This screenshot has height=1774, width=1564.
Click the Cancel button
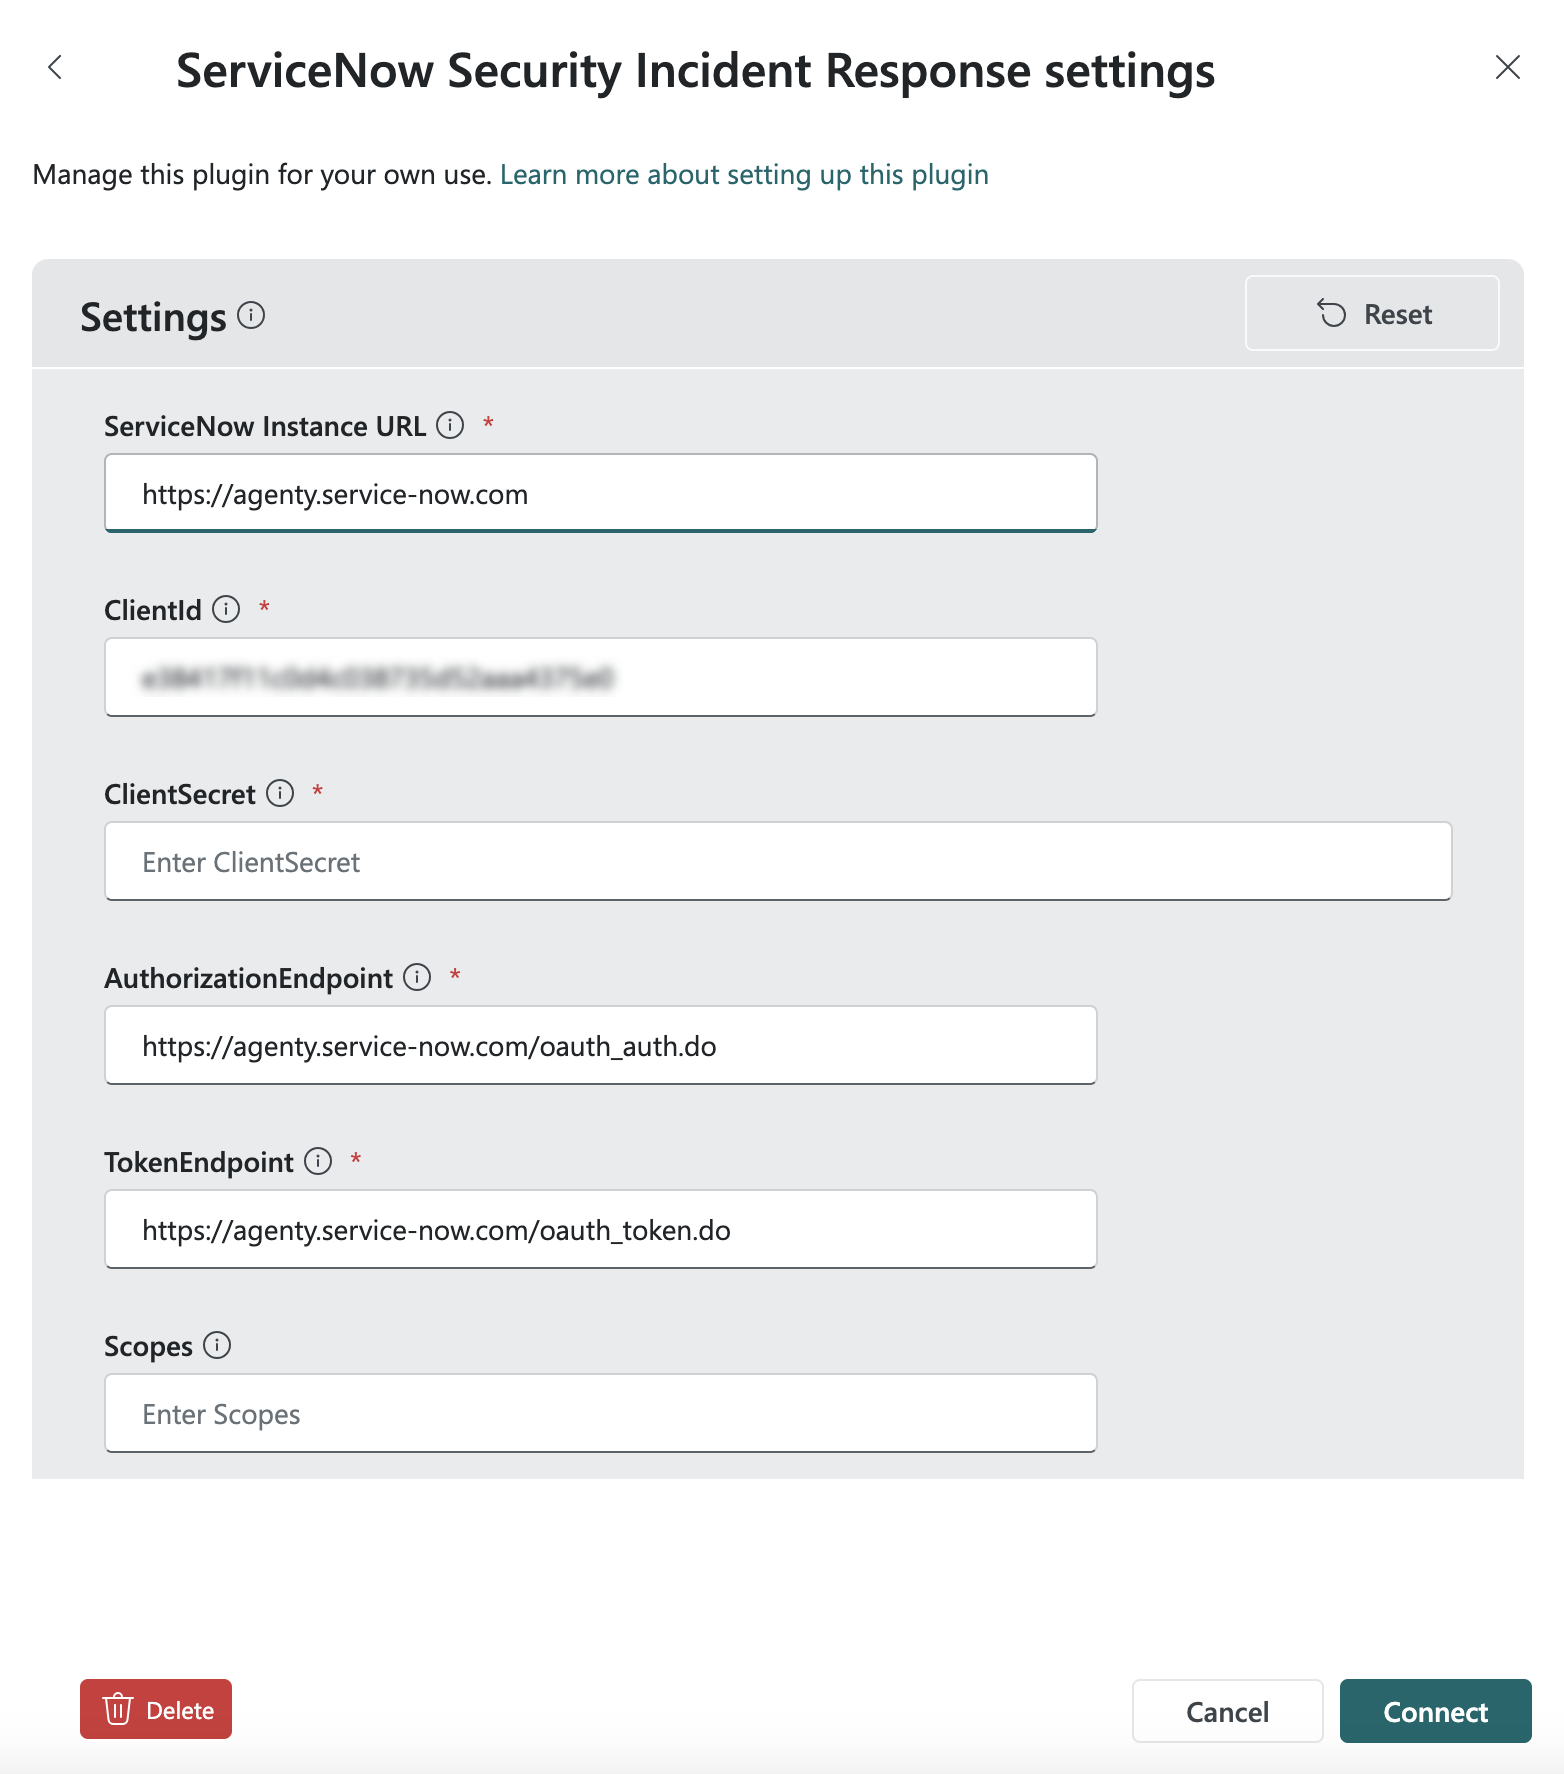(1227, 1711)
